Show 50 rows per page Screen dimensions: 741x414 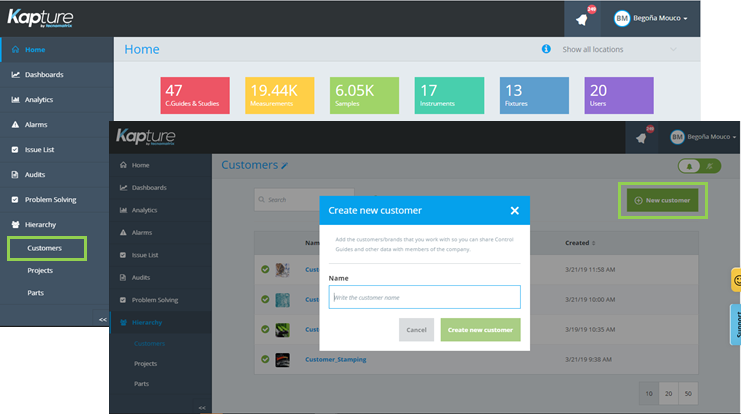(x=688, y=394)
